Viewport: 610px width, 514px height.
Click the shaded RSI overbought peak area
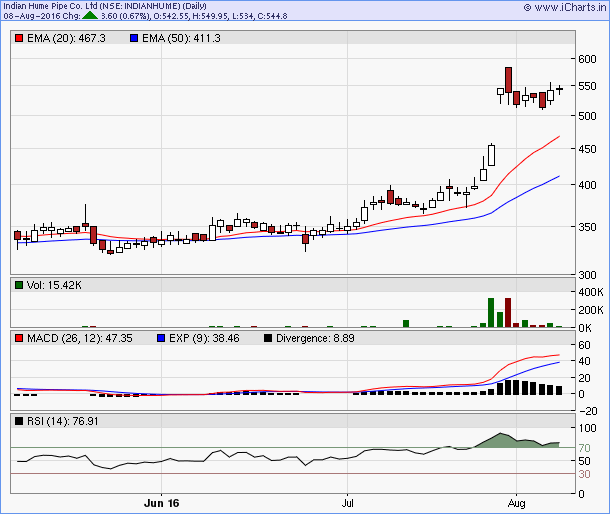tap(515, 441)
